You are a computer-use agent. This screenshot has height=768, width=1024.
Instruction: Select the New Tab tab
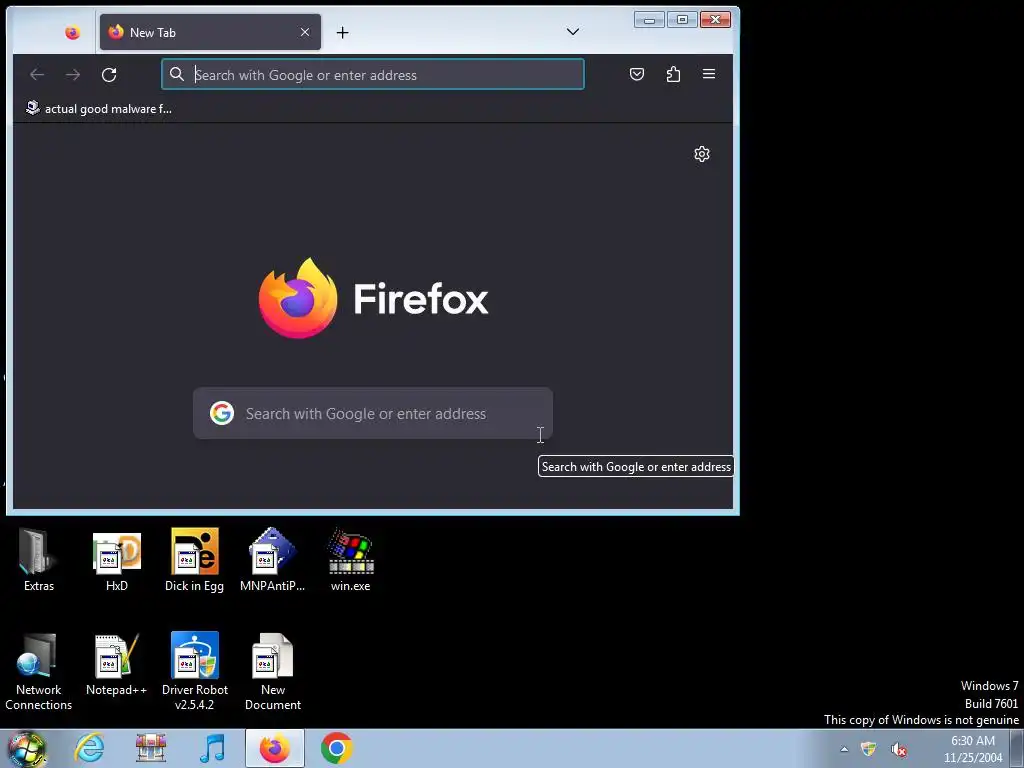tap(210, 32)
